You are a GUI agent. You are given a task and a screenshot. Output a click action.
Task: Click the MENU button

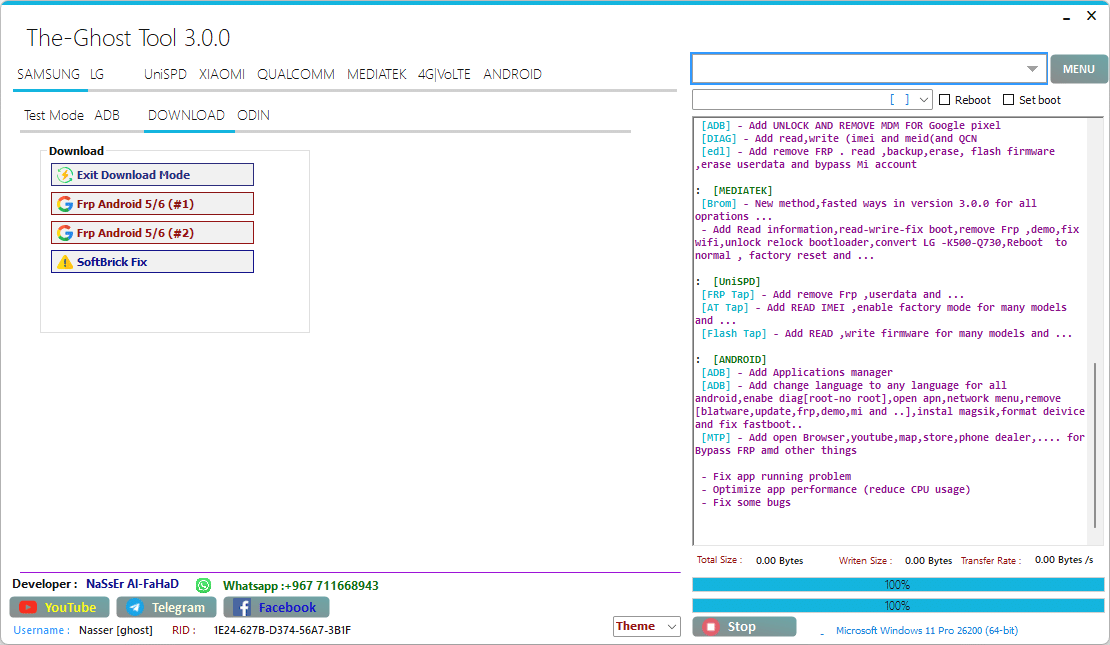pos(1079,69)
